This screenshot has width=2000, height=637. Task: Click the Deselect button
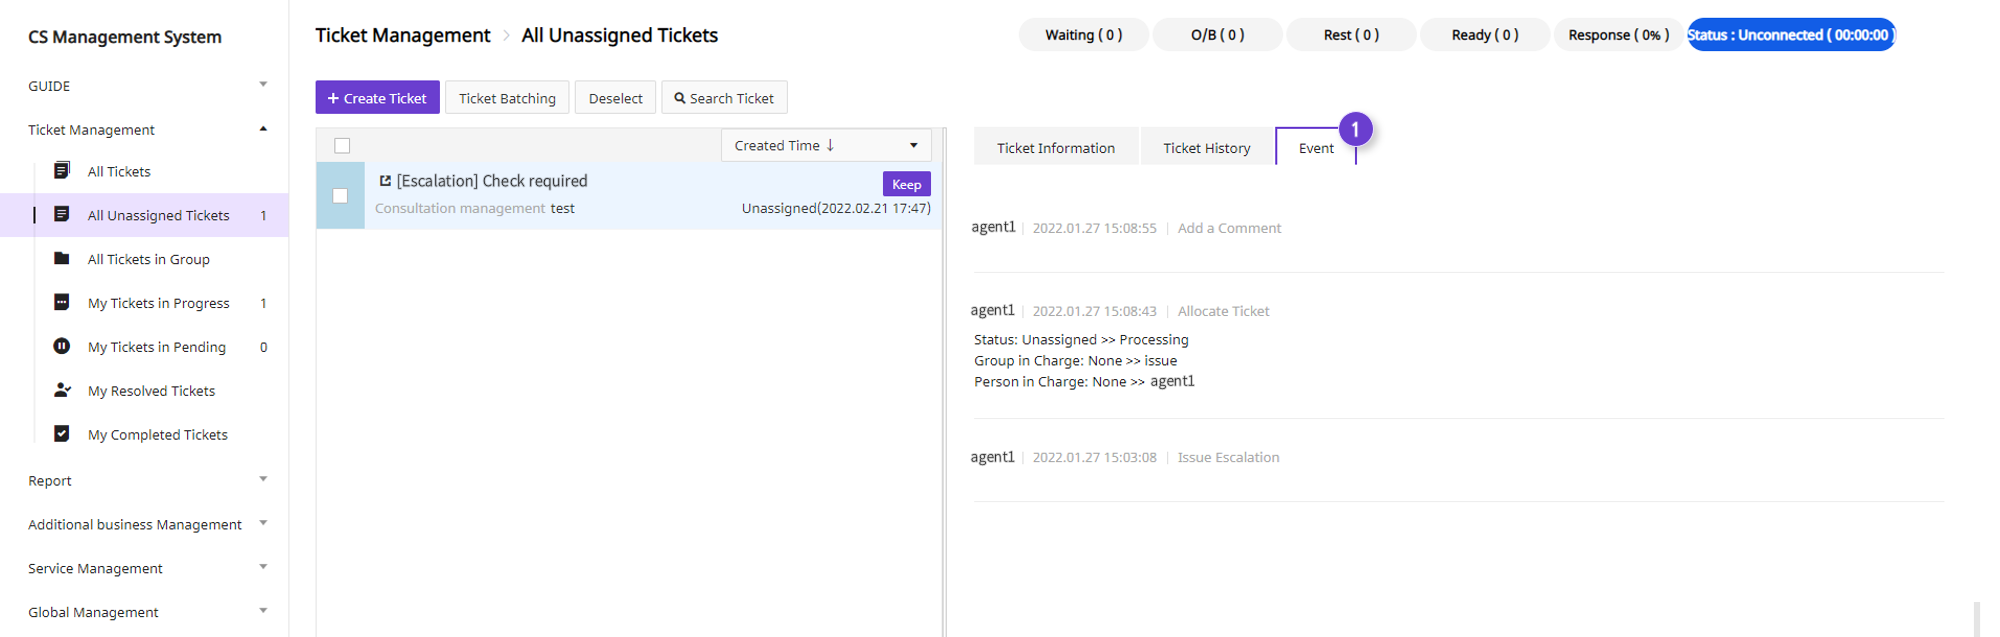(x=615, y=97)
